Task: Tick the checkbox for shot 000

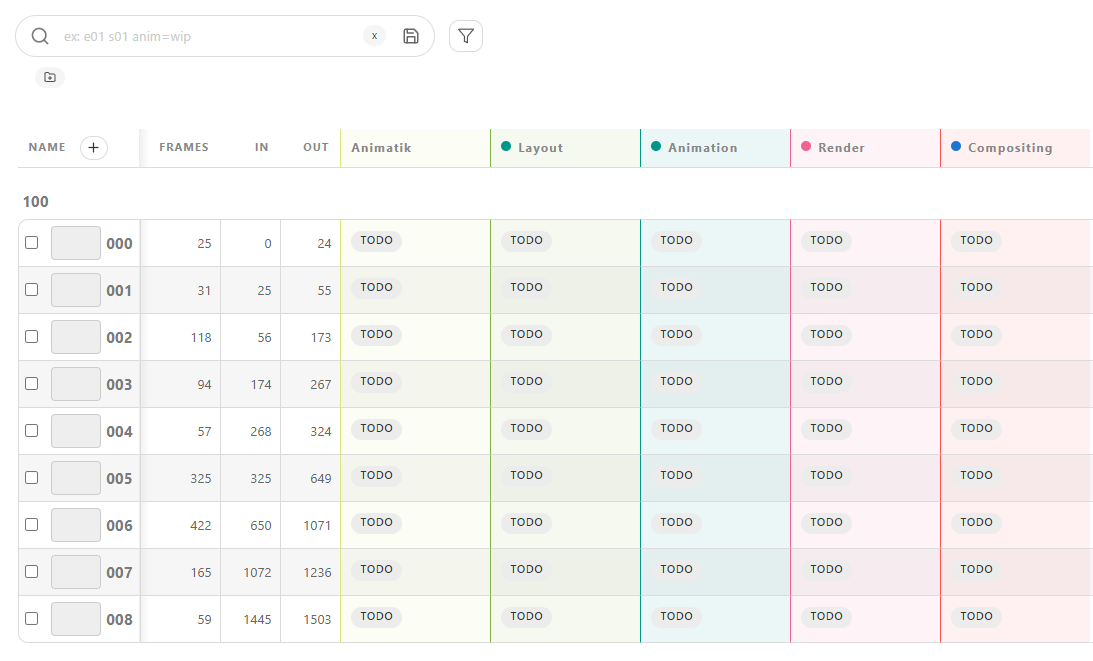Action: tap(31, 243)
